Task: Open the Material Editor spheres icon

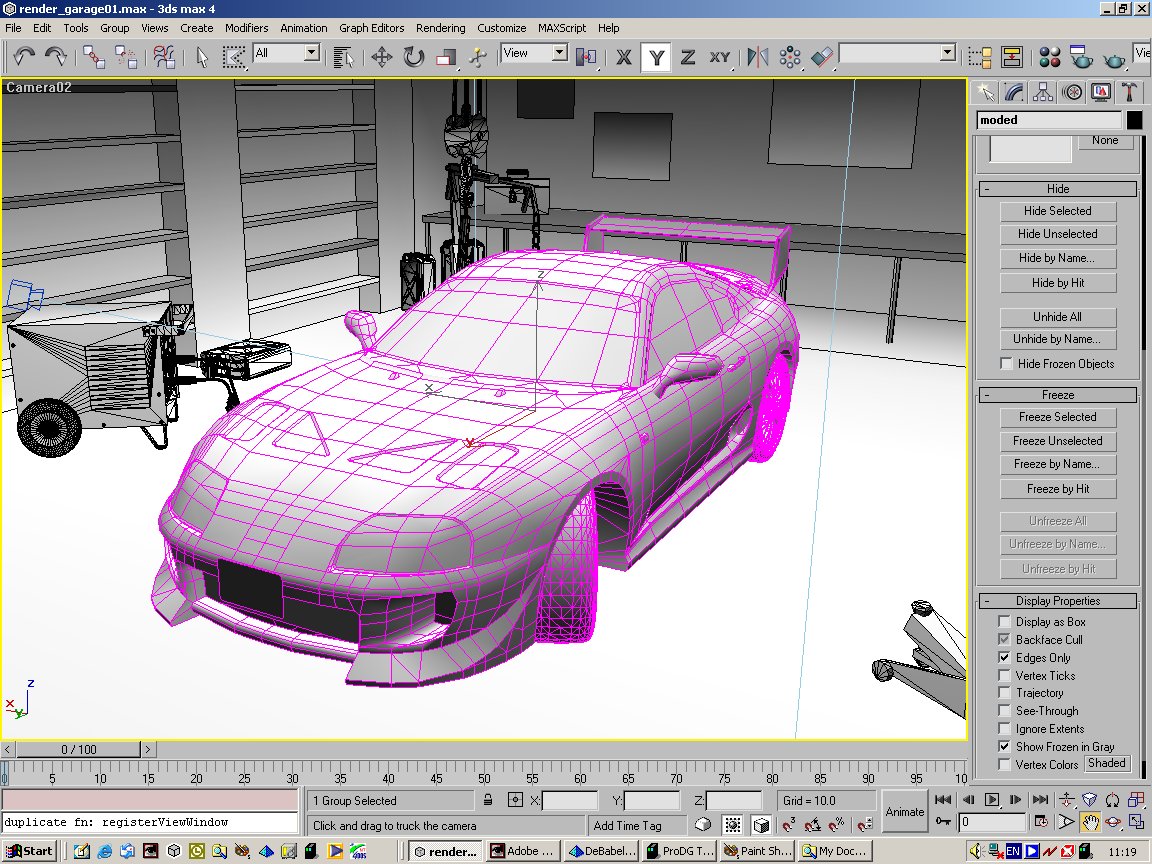Action: [x=1049, y=57]
